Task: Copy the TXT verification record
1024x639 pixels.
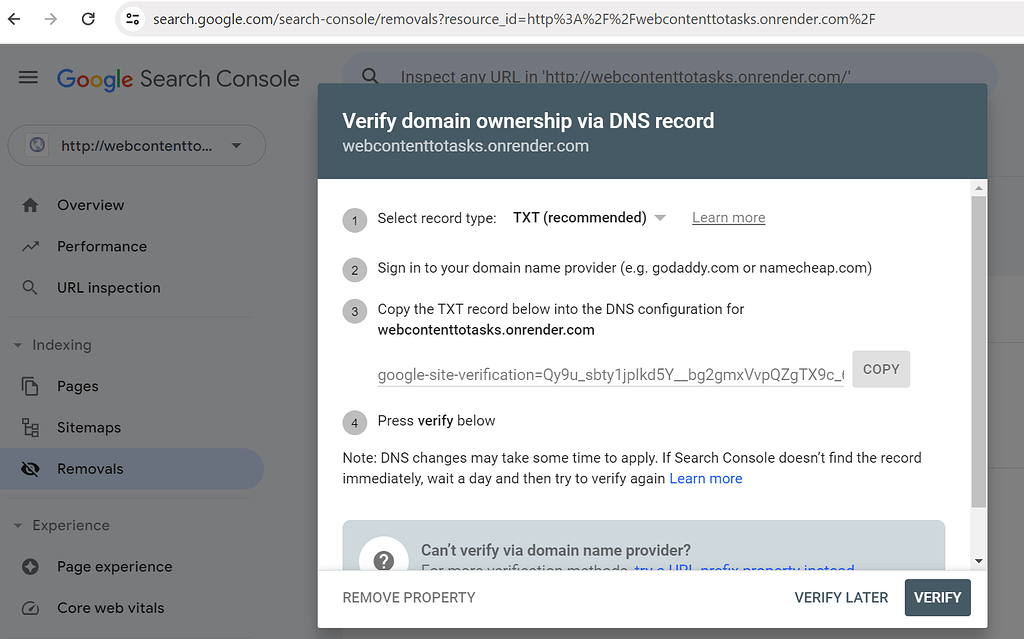Action: pyautogui.click(x=880, y=369)
